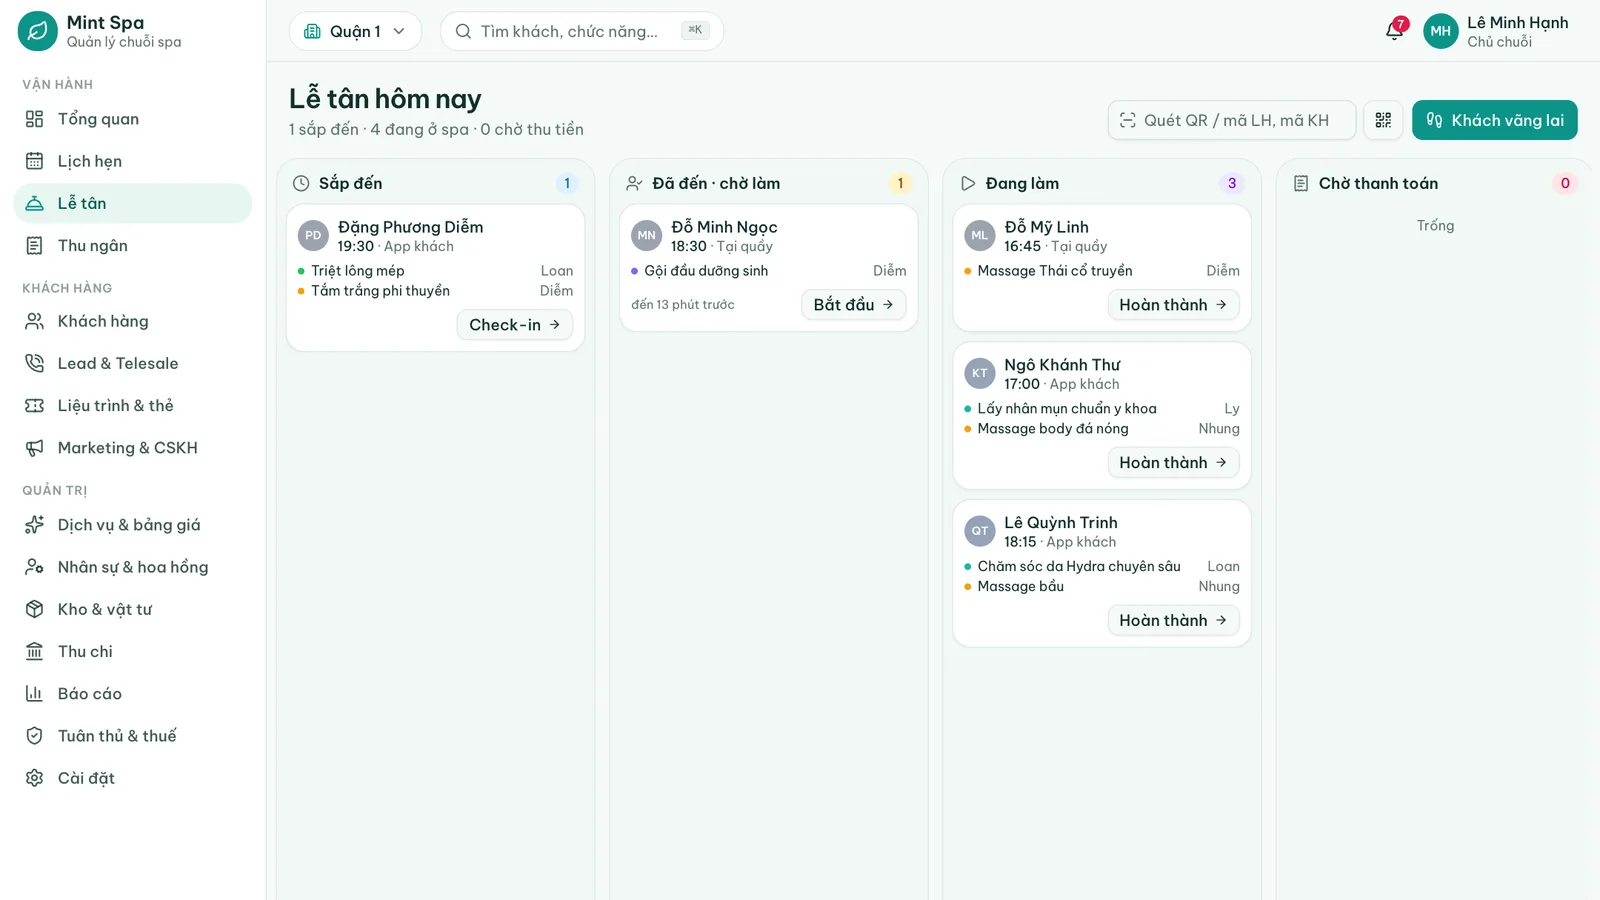Click Hoàn thành for Lê Quỳnh Trinh
This screenshot has width=1600, height=900.
(x=1173, y=621)
